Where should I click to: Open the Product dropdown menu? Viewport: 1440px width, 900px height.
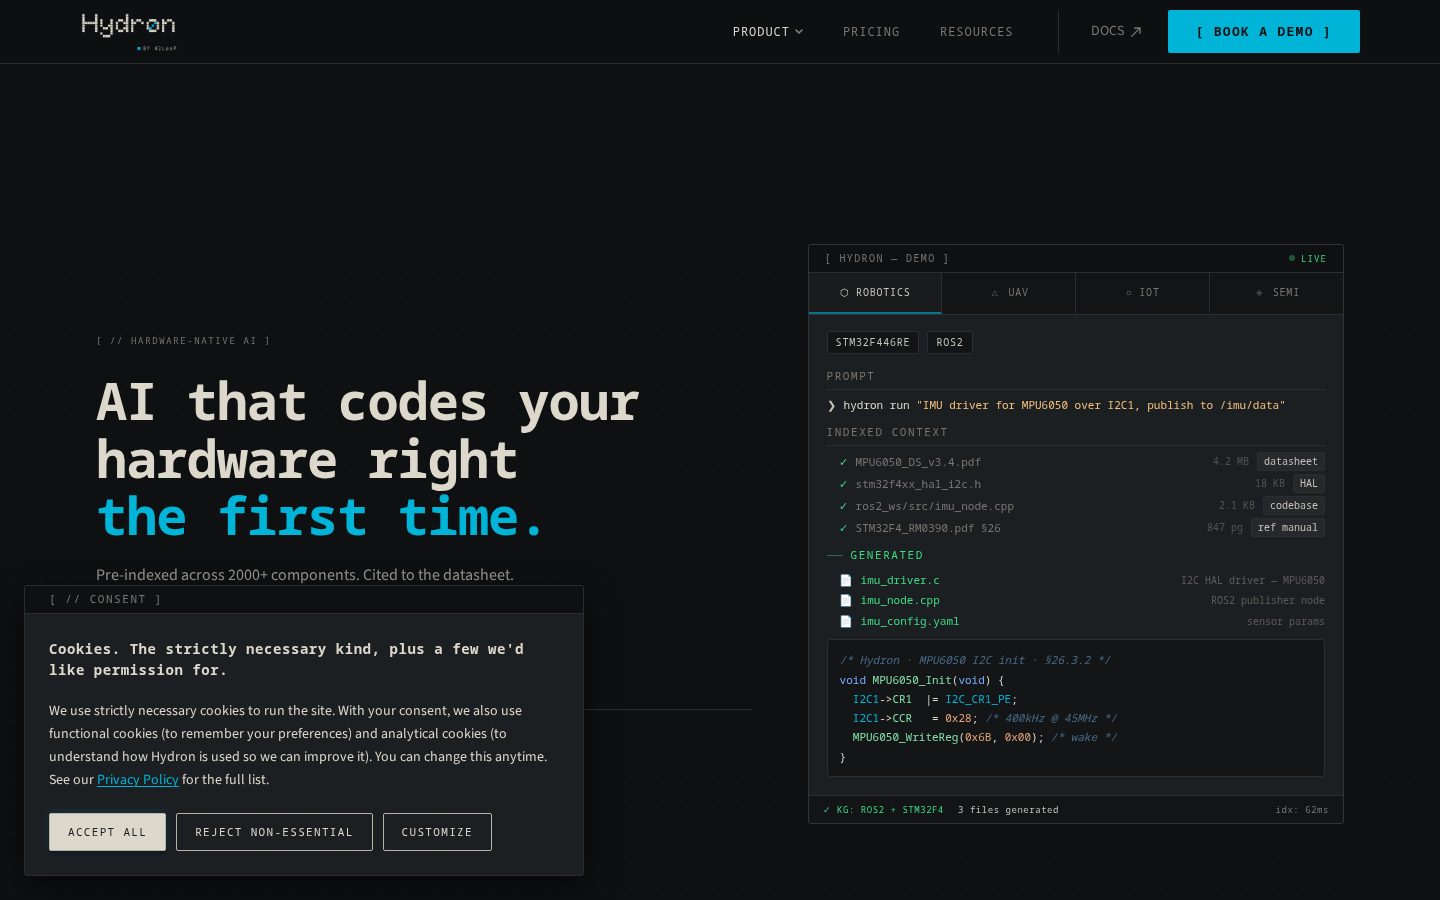[x=768, y=32]
